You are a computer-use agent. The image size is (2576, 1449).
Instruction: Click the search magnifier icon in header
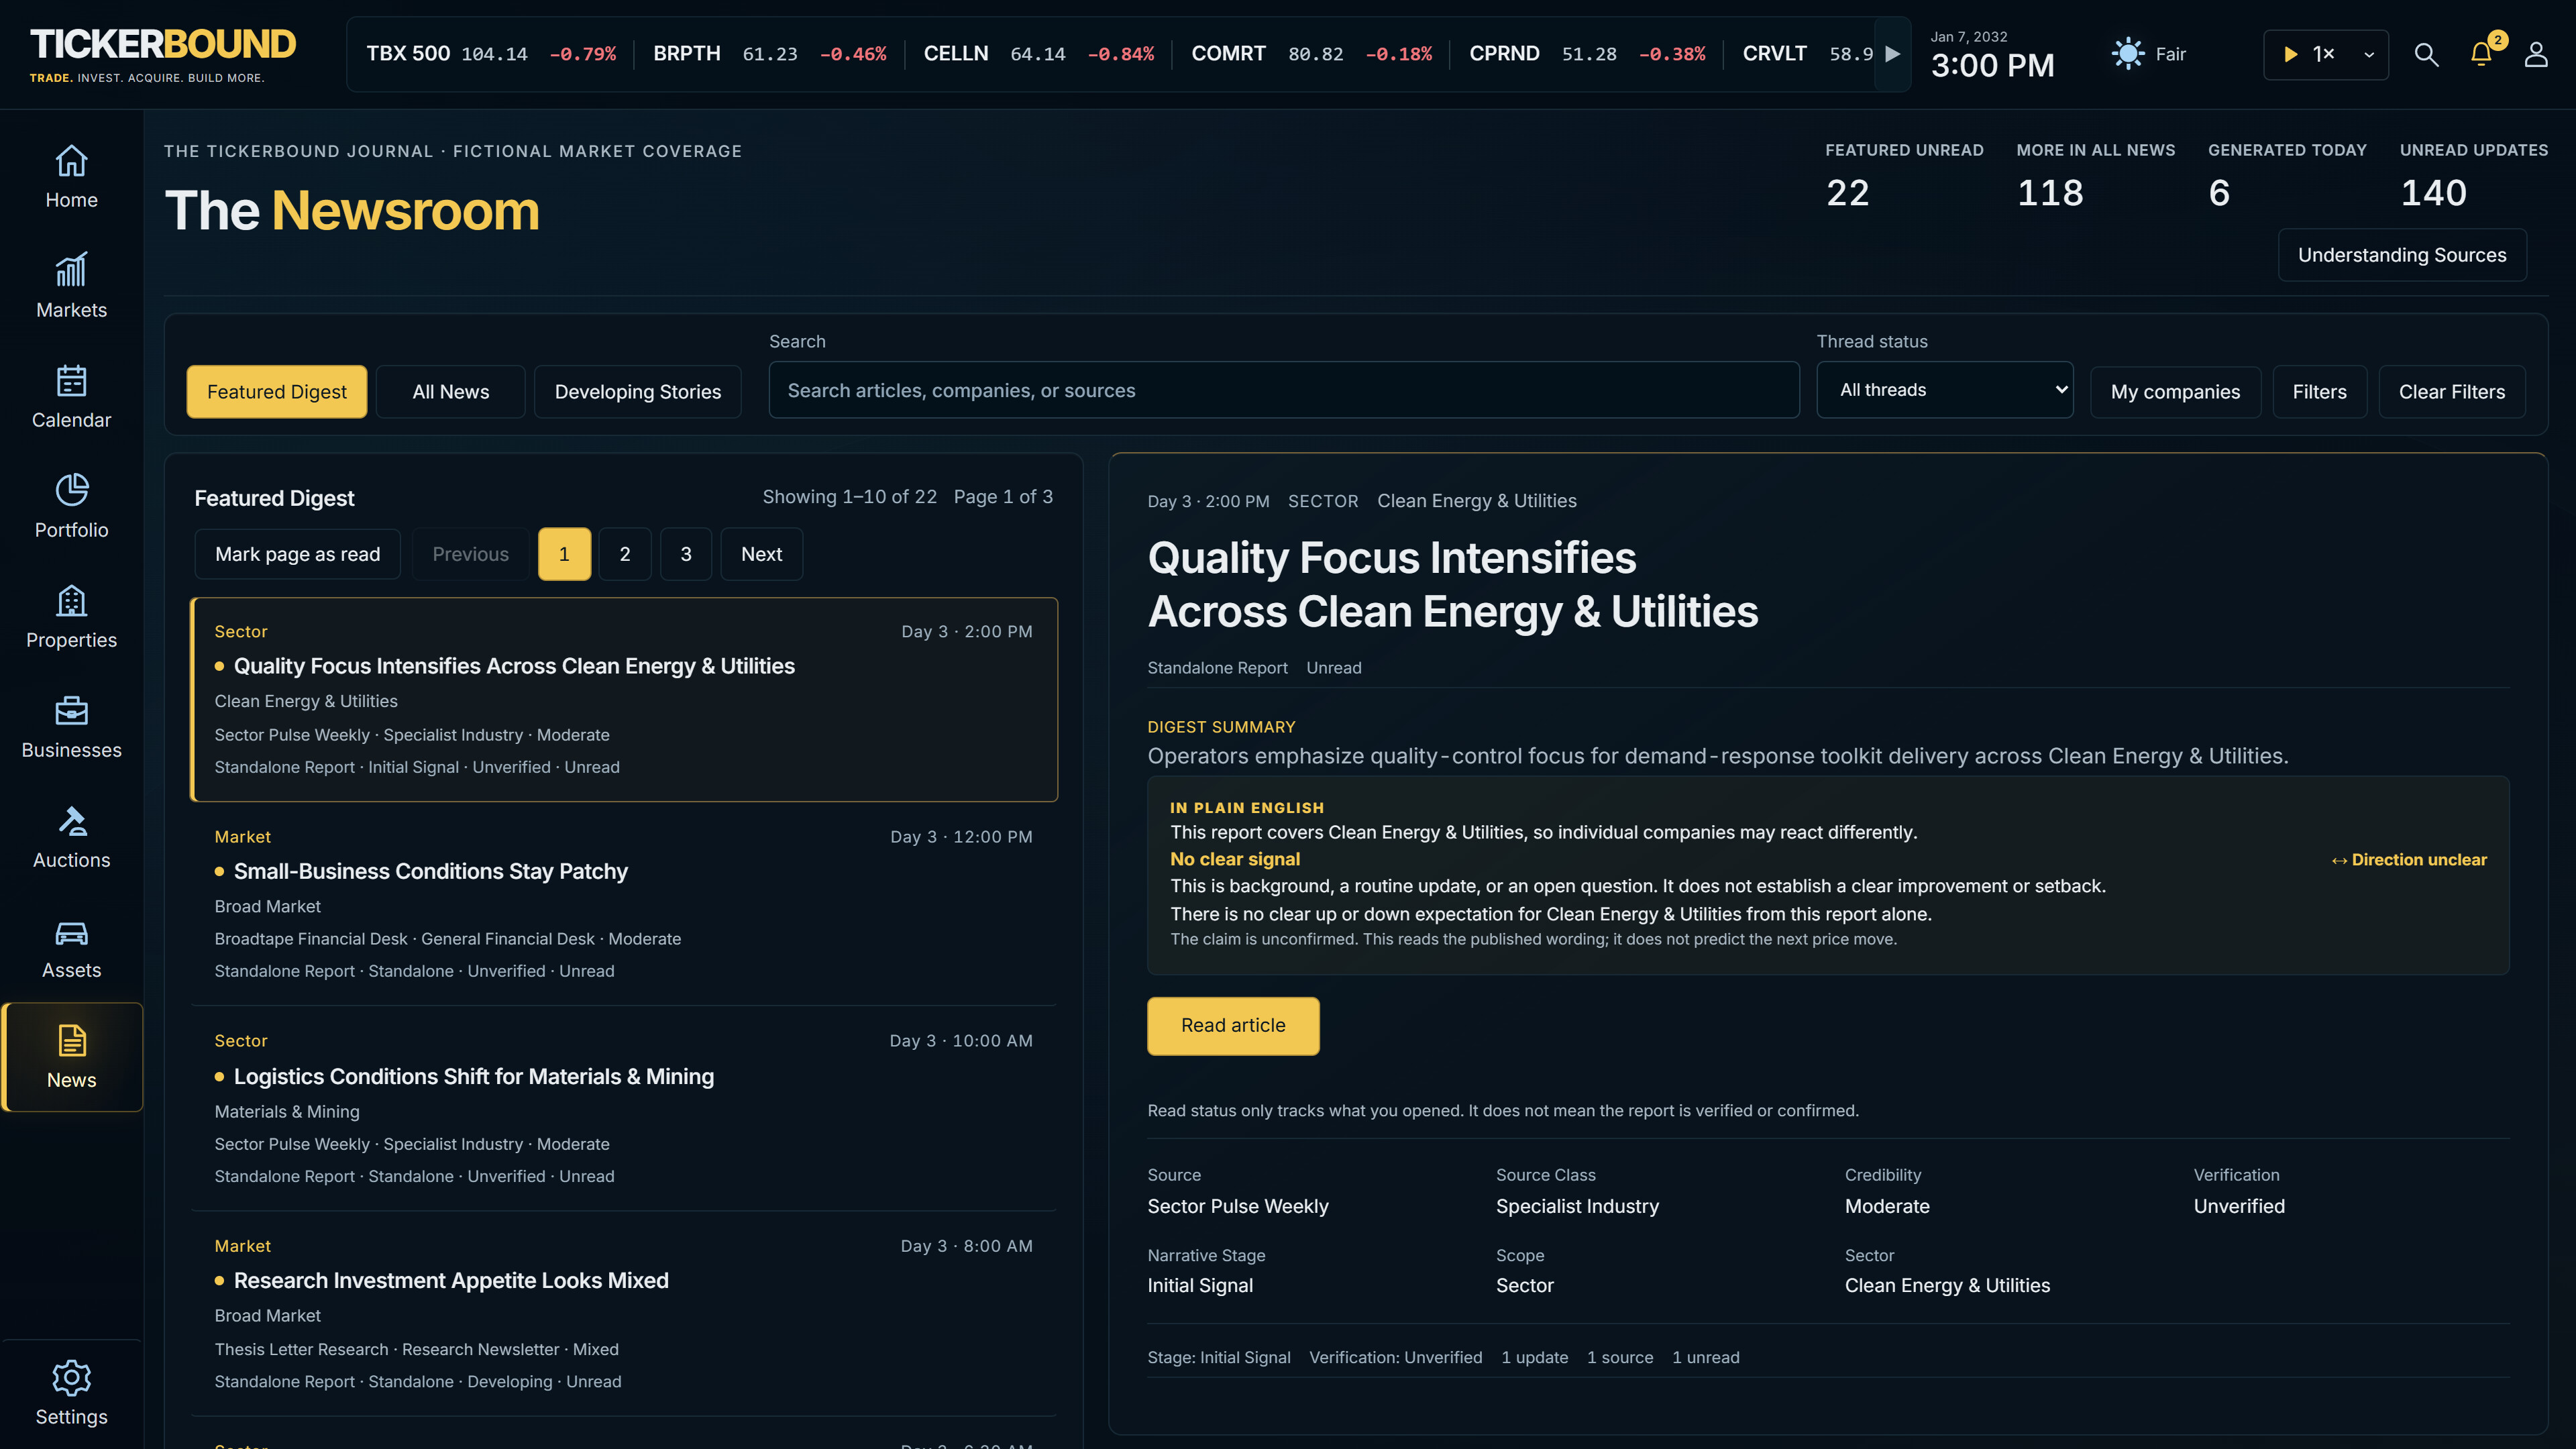(x=2426, y=54)
